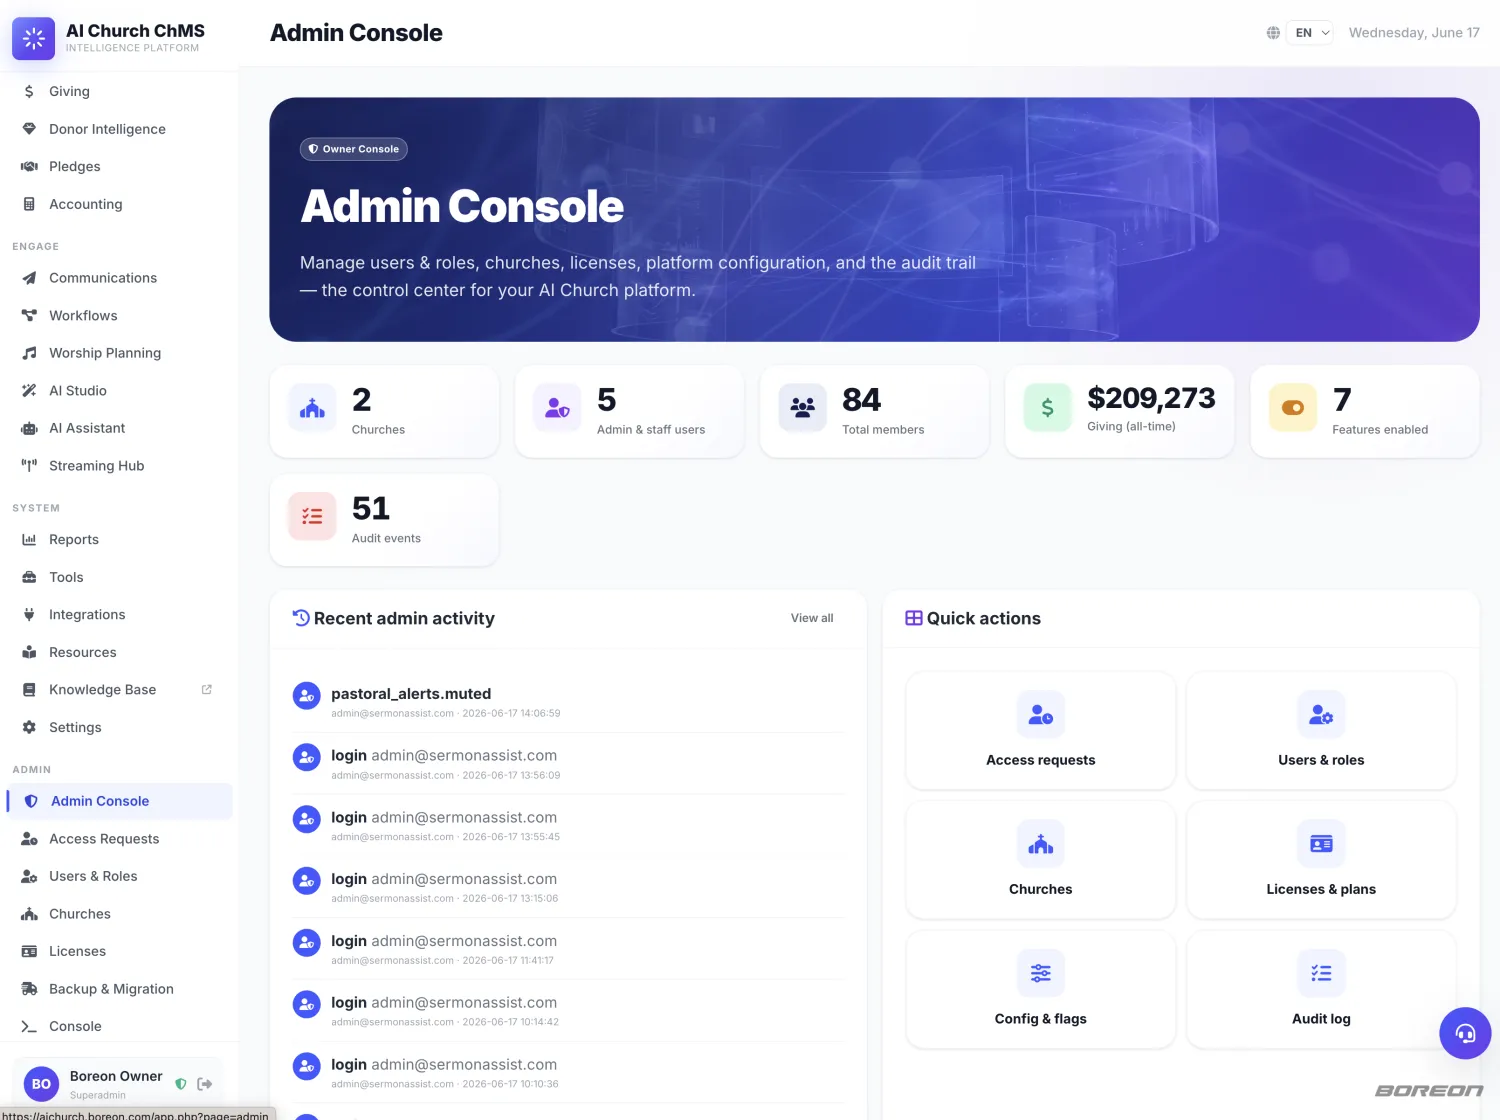The height and width of the screenshot is (1120, 1500).
Task: Open Tools in the sidebar
Action: tap(119, 577)
